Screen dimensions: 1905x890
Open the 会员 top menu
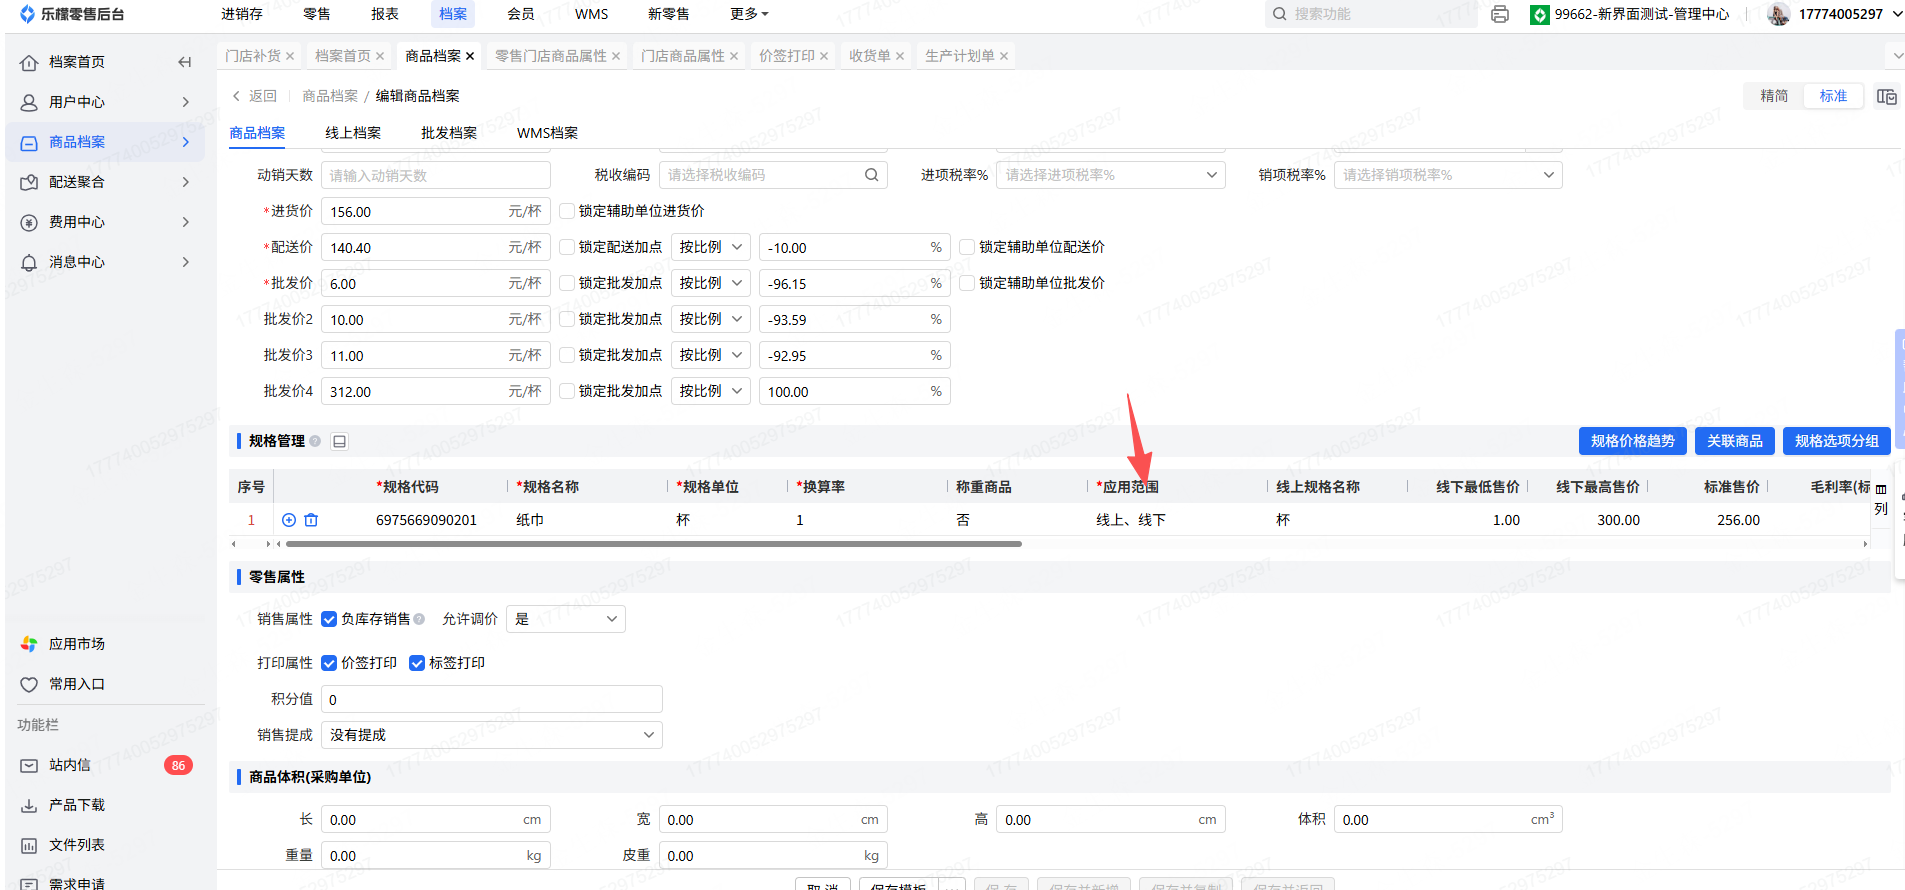[521, 14]
